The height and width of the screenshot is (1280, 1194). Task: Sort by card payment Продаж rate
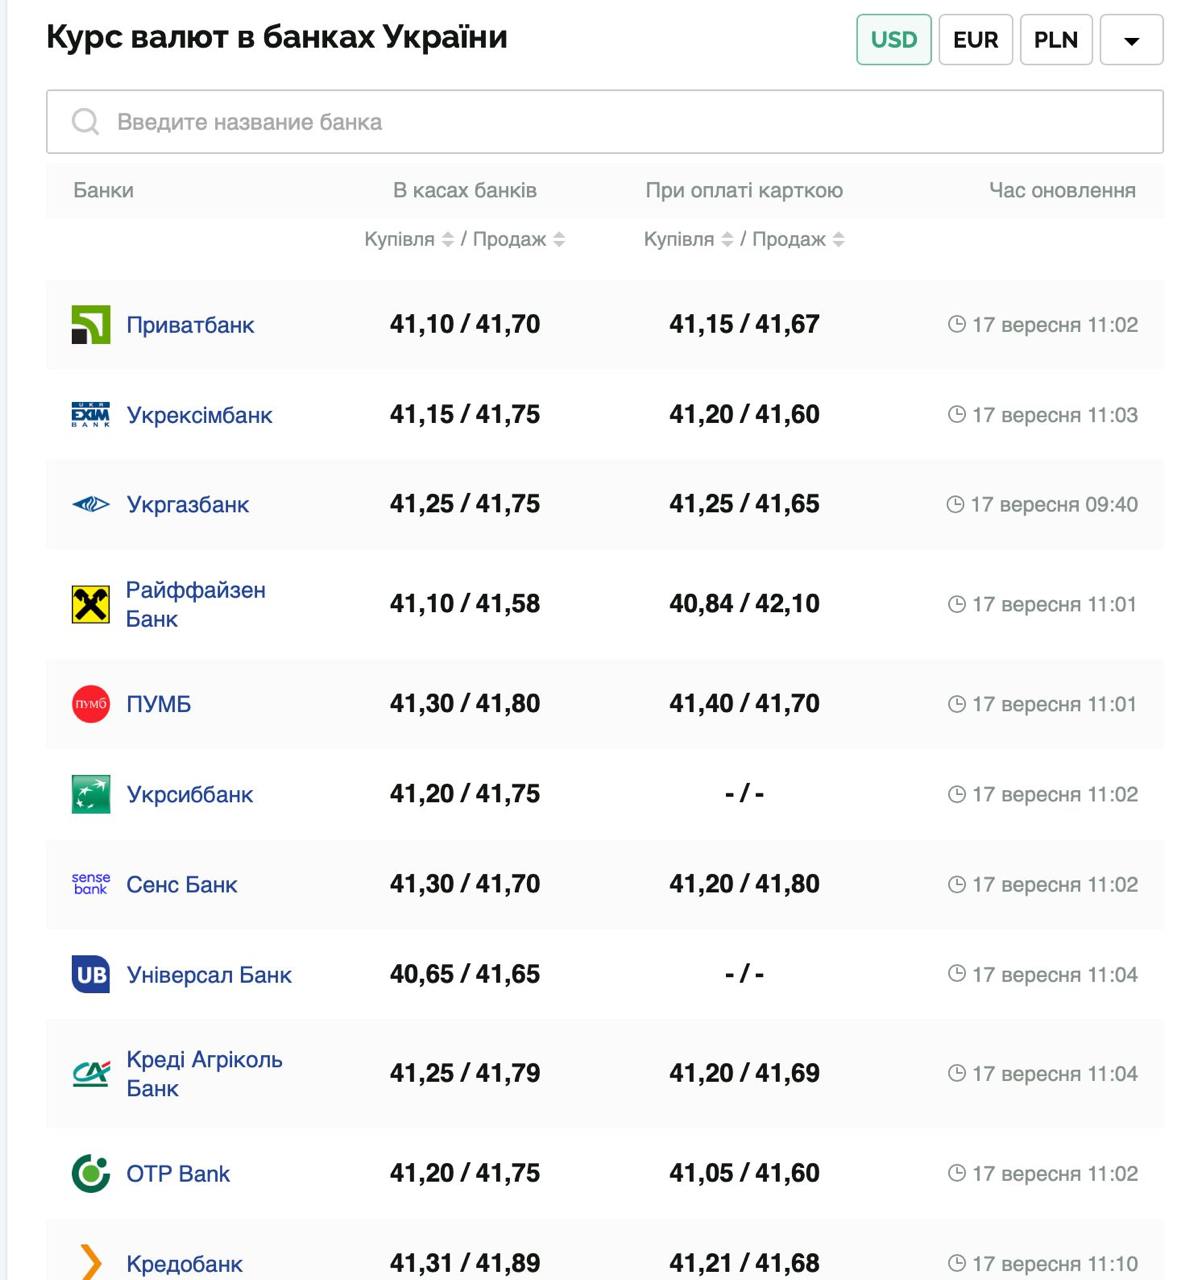tap(838, 240)
